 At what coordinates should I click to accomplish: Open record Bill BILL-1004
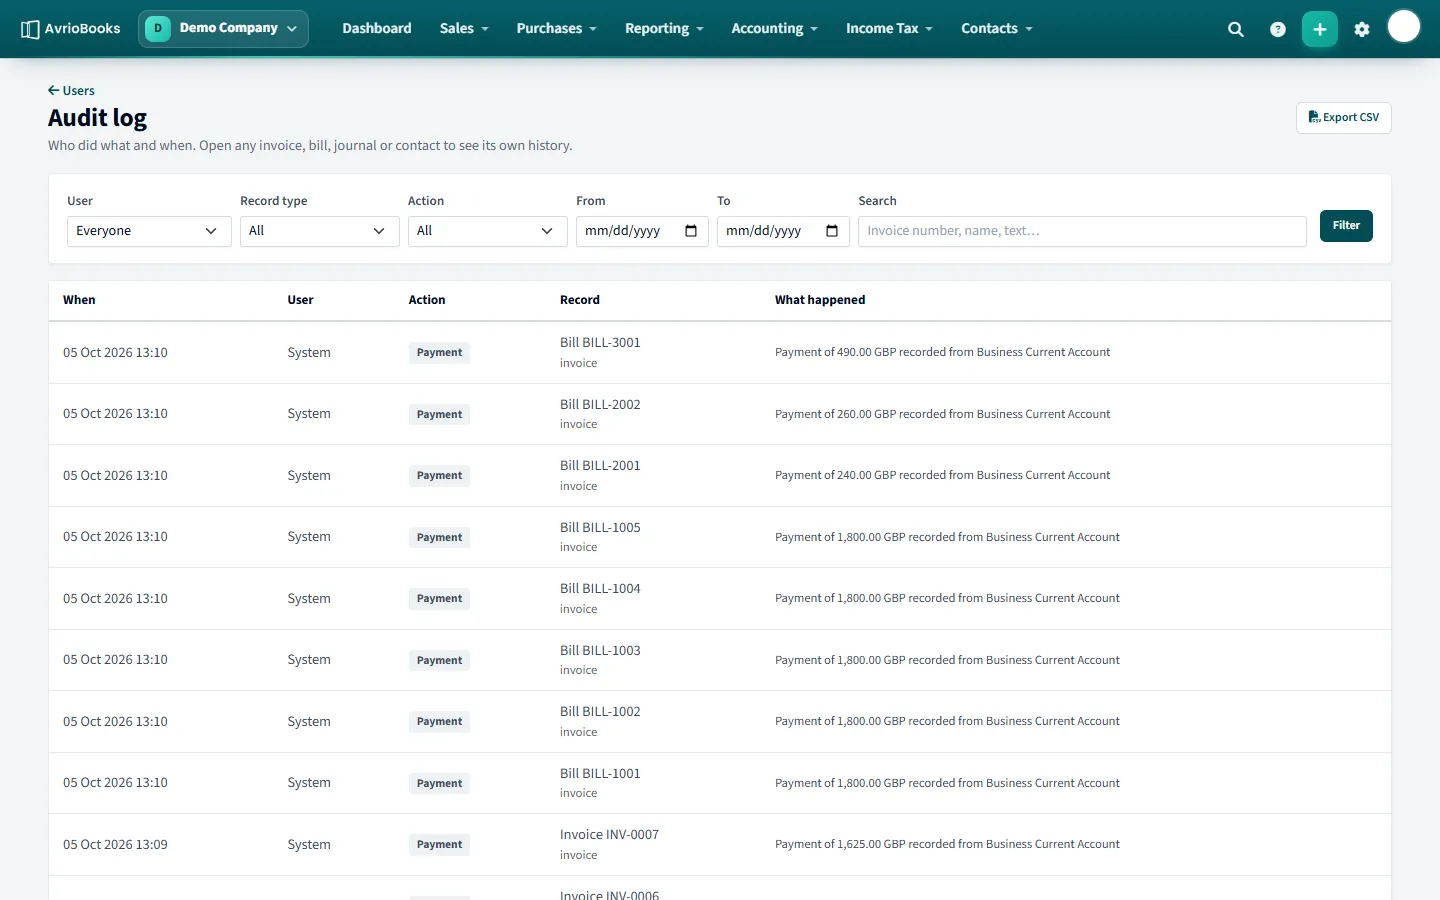(600, 588)
